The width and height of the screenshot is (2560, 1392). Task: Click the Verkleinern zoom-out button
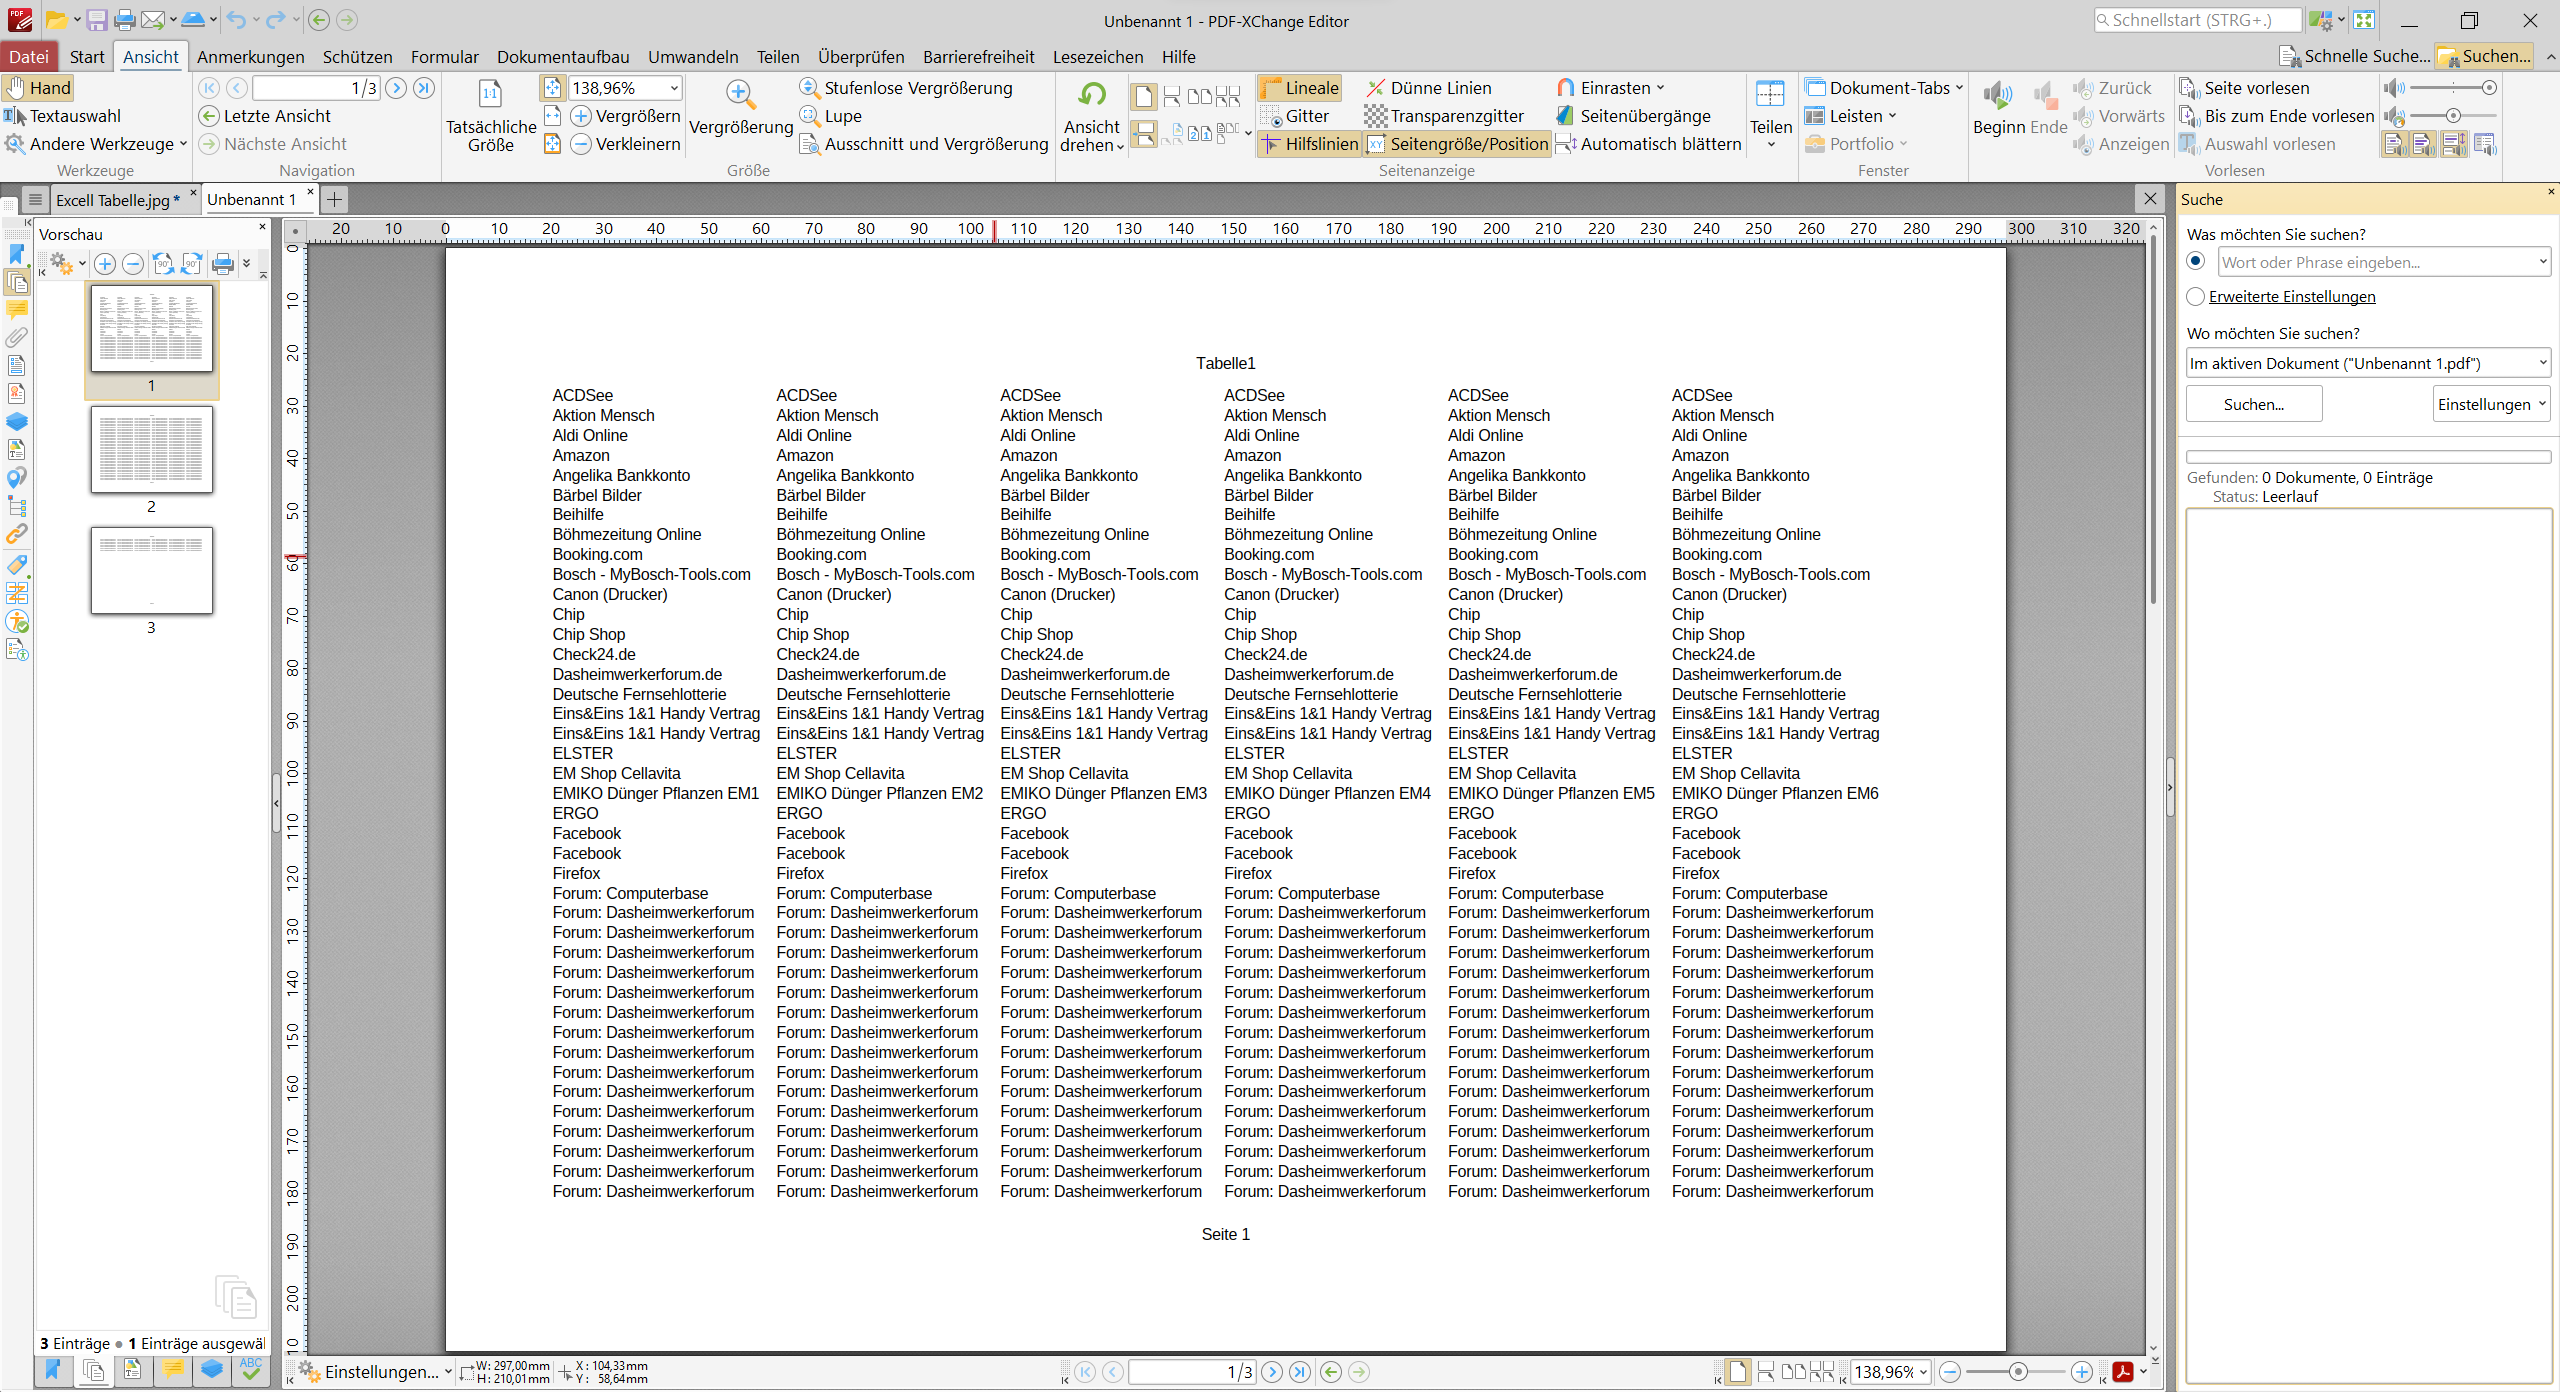(625, 144)
